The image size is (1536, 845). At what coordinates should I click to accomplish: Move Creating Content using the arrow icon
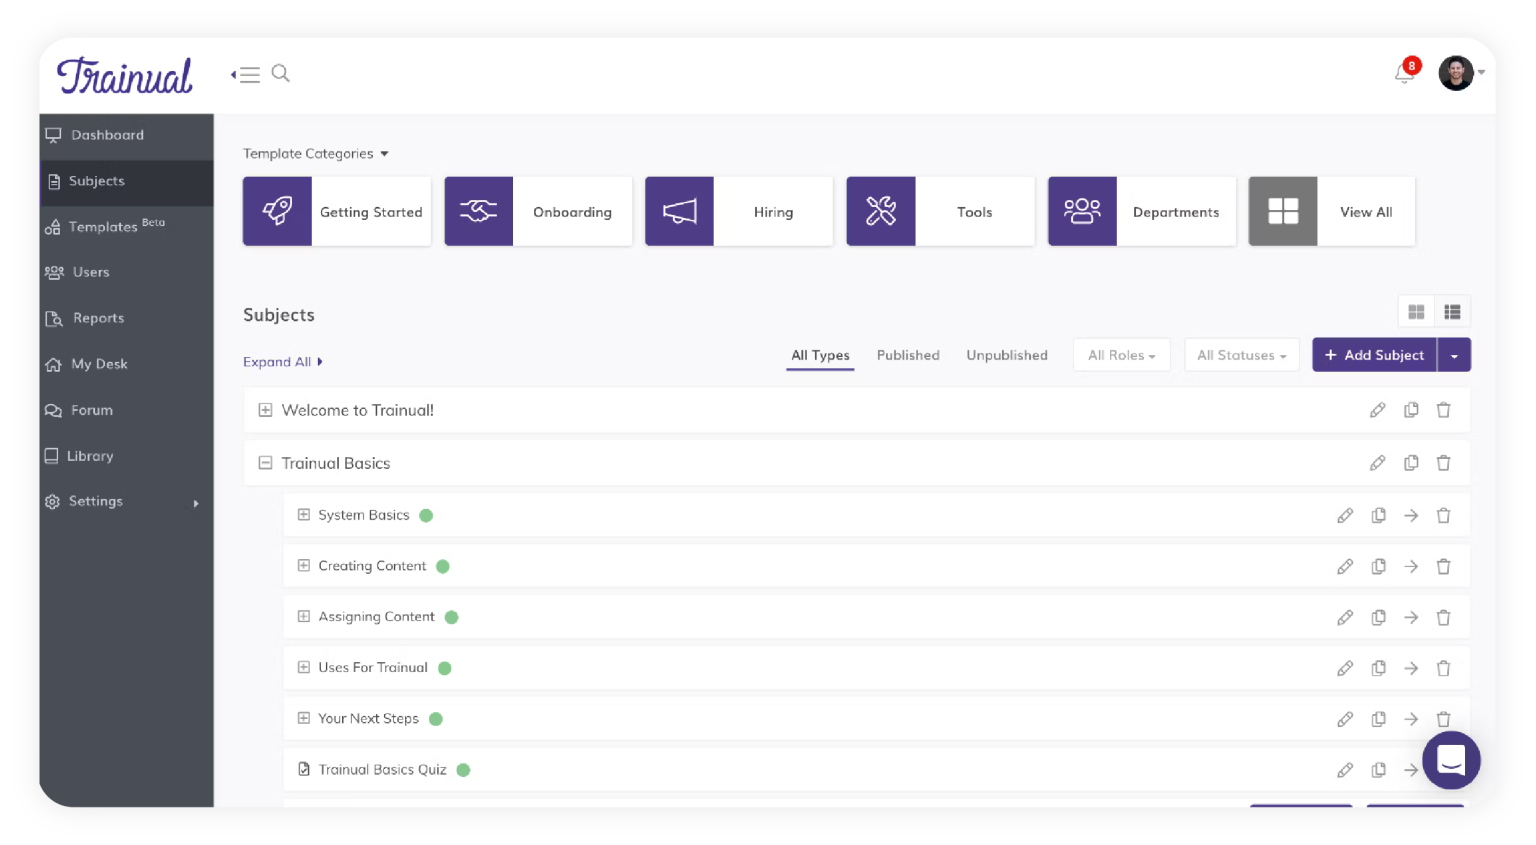pos(1411,566)
